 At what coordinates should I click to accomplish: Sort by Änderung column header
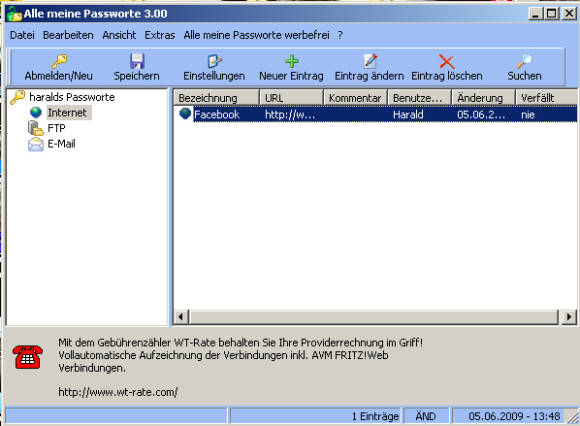[x=483, y=98]
